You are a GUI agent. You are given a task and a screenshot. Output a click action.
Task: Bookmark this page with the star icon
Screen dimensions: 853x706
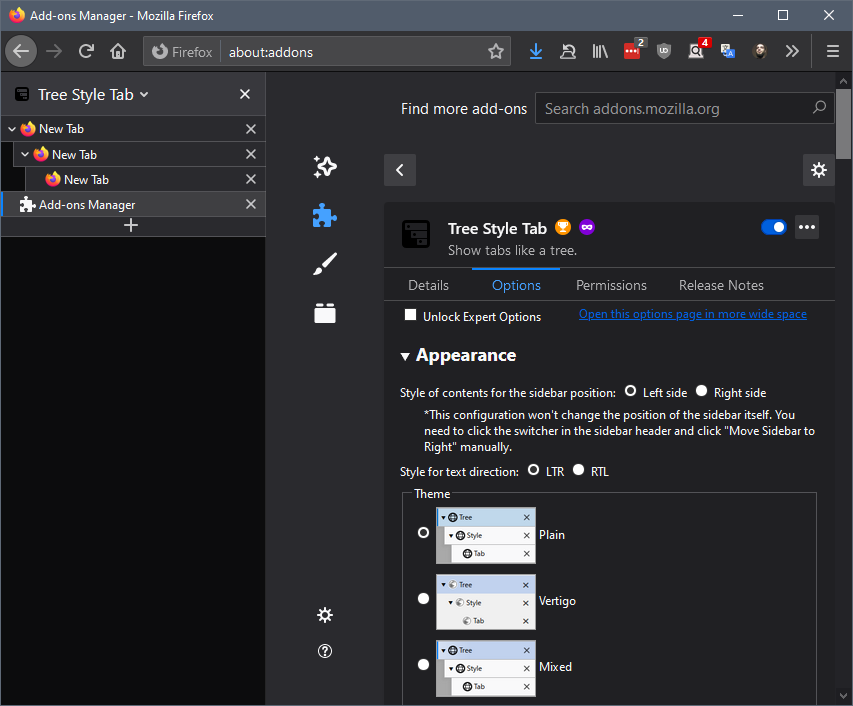click(496, 52)
